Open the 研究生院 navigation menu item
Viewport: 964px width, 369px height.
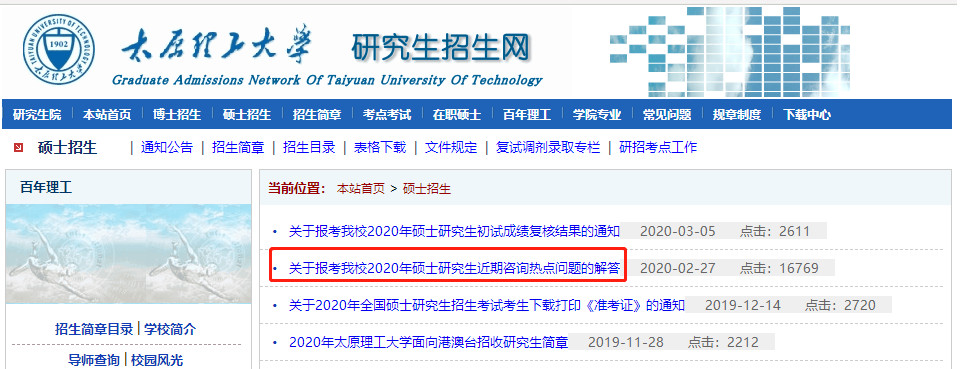click(x=37, y=114)
